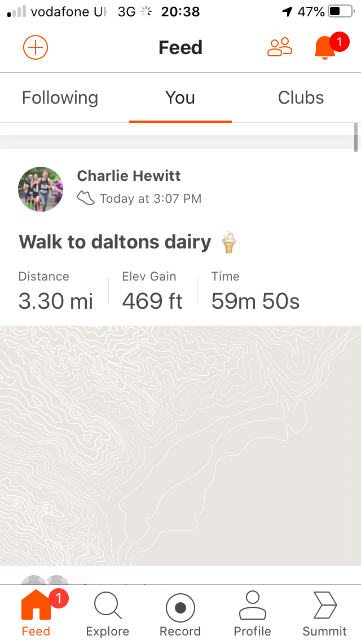This screenshot has height=640, width=361.
Task: Select the You tab
Action: pos(180,98)
